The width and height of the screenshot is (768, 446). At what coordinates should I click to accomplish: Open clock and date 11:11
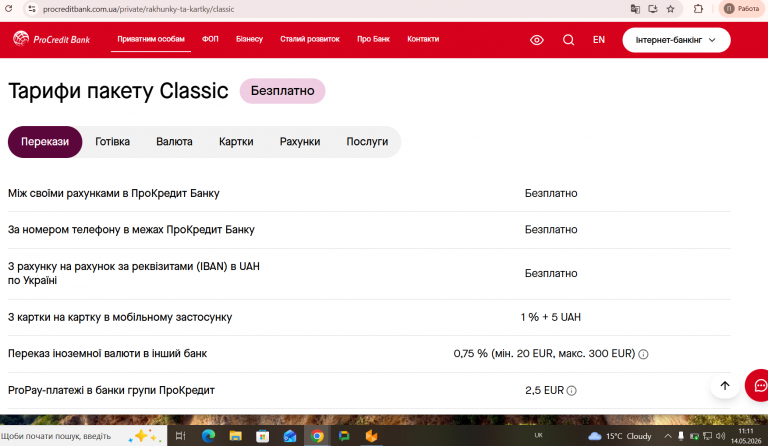746,436
